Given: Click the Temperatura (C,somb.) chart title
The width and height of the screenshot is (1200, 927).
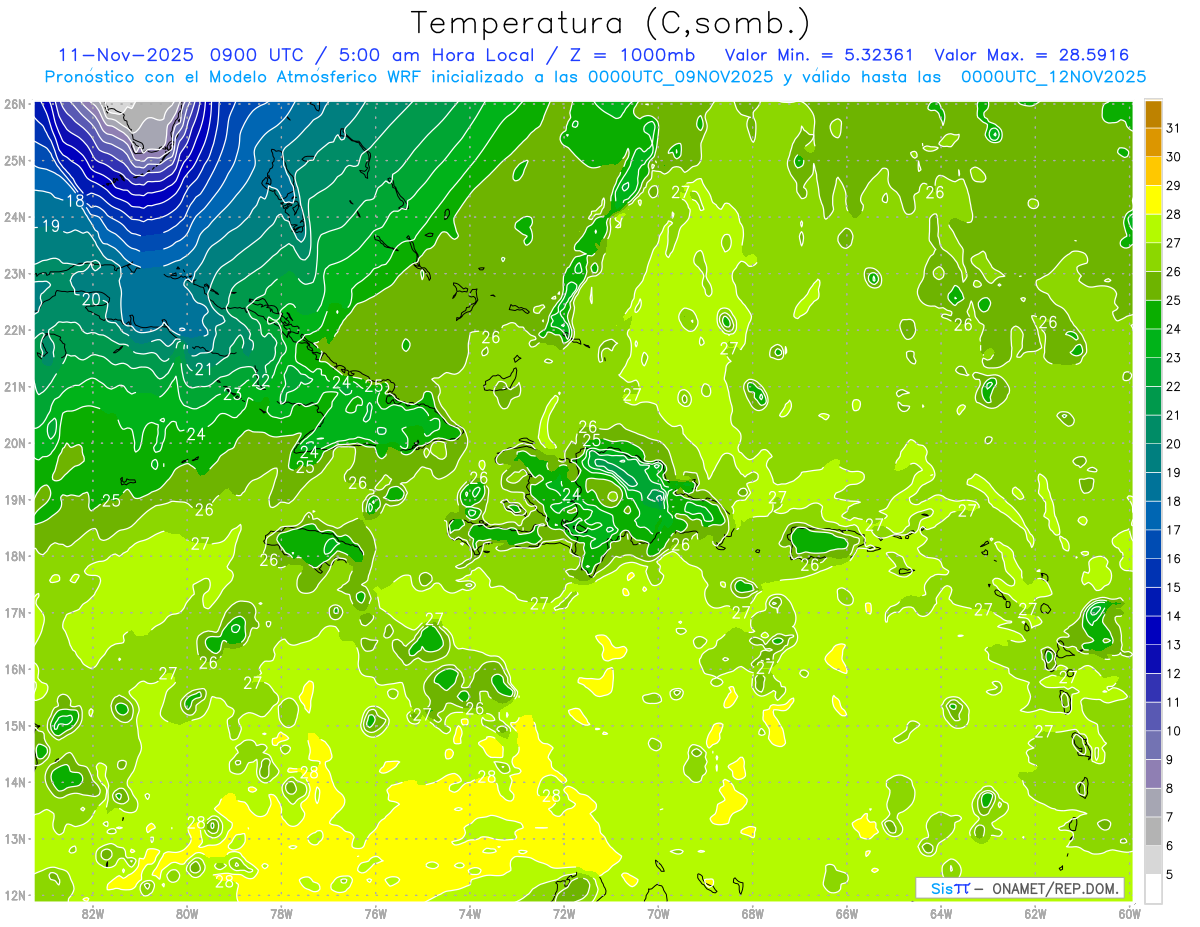Looking at the screenshot, I should 611,23.
